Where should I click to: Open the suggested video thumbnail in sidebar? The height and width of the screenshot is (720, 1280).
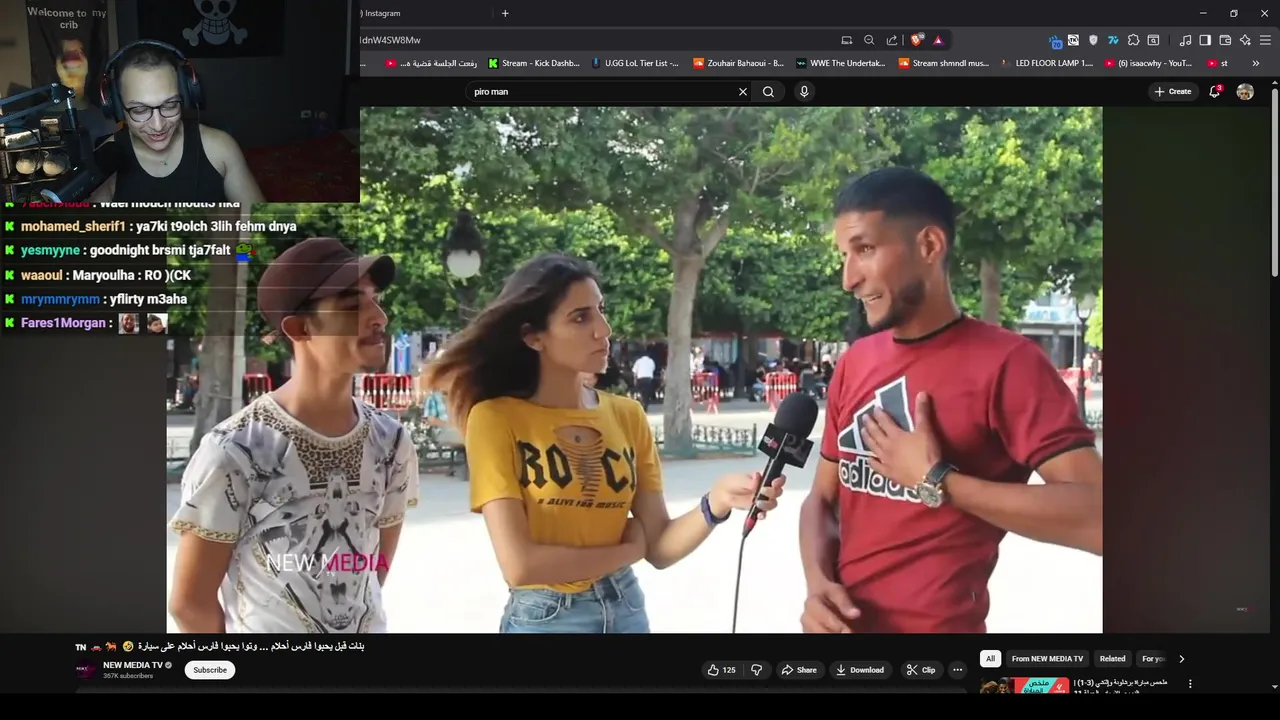[x=1024, y=685]
